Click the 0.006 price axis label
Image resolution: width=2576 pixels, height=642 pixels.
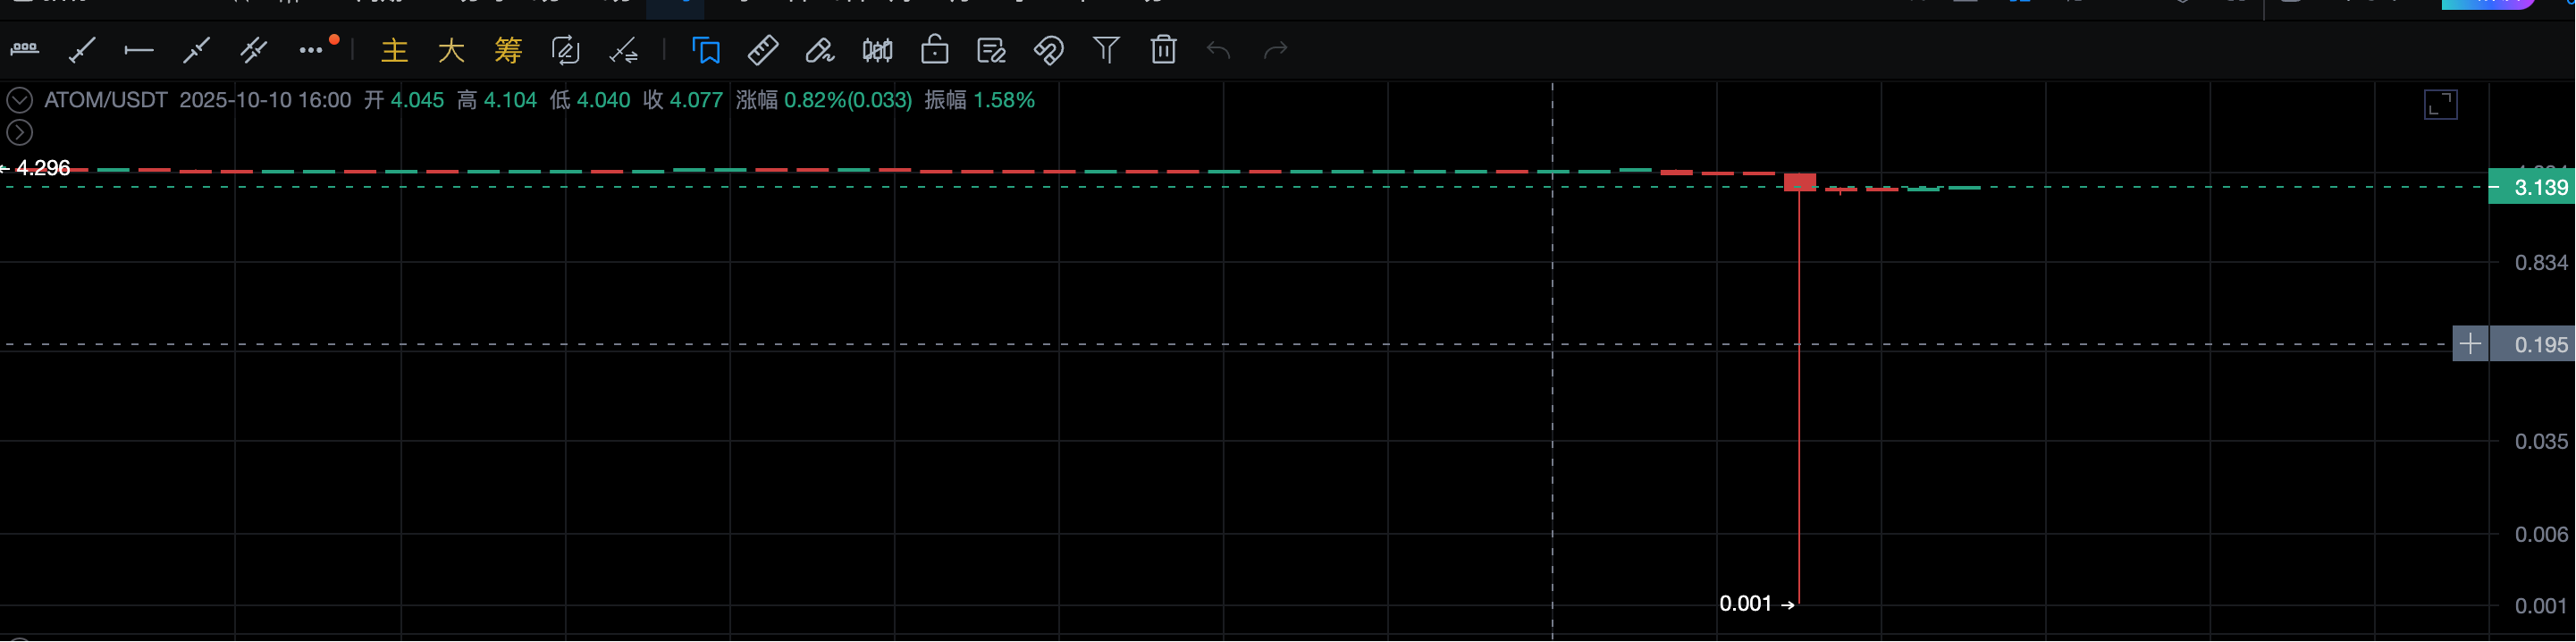click(x=2541, y=535)
